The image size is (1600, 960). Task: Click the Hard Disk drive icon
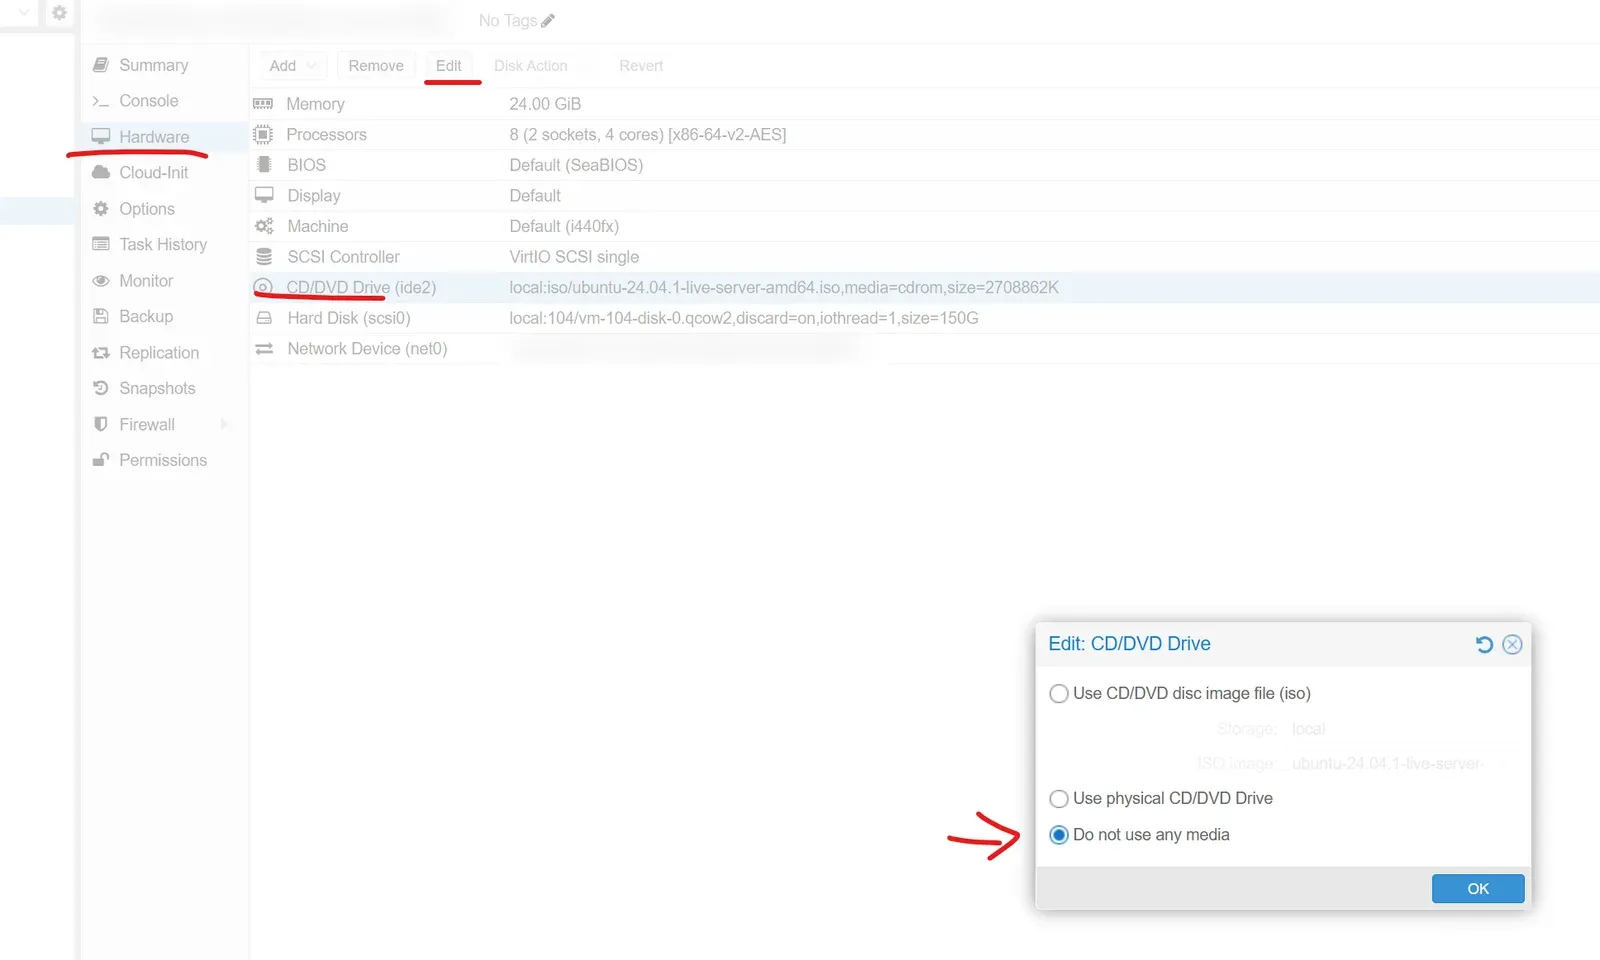tap(264, 318)
